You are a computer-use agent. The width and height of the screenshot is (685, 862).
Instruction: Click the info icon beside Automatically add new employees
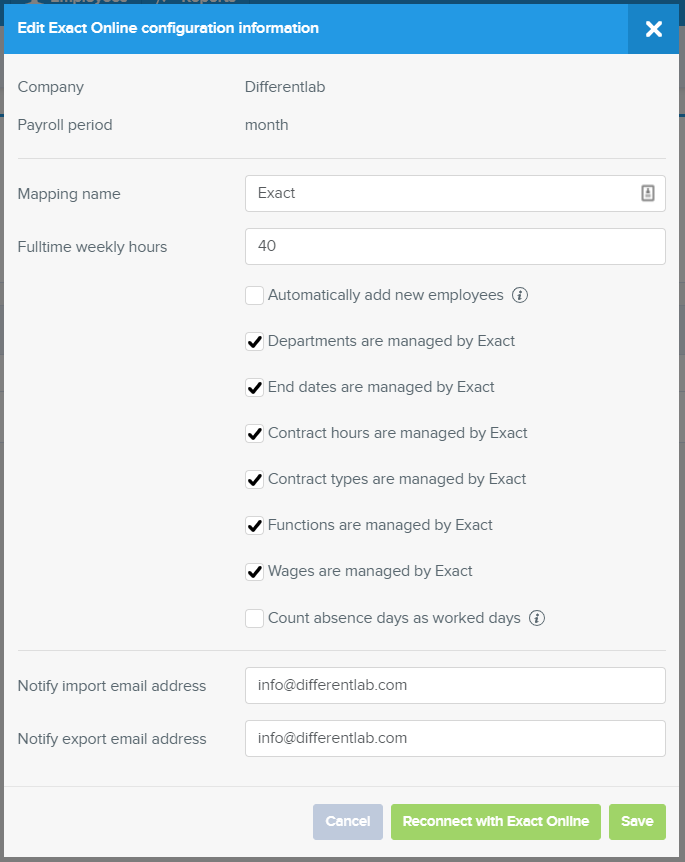pos(520,295)
